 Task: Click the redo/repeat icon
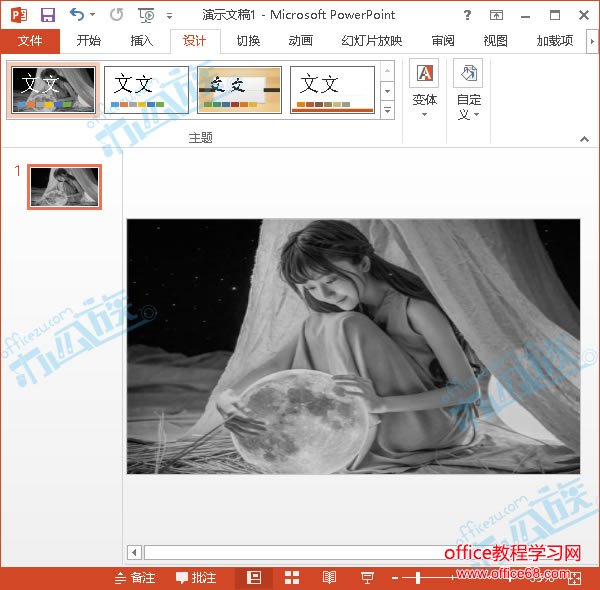tap(117, 15)
